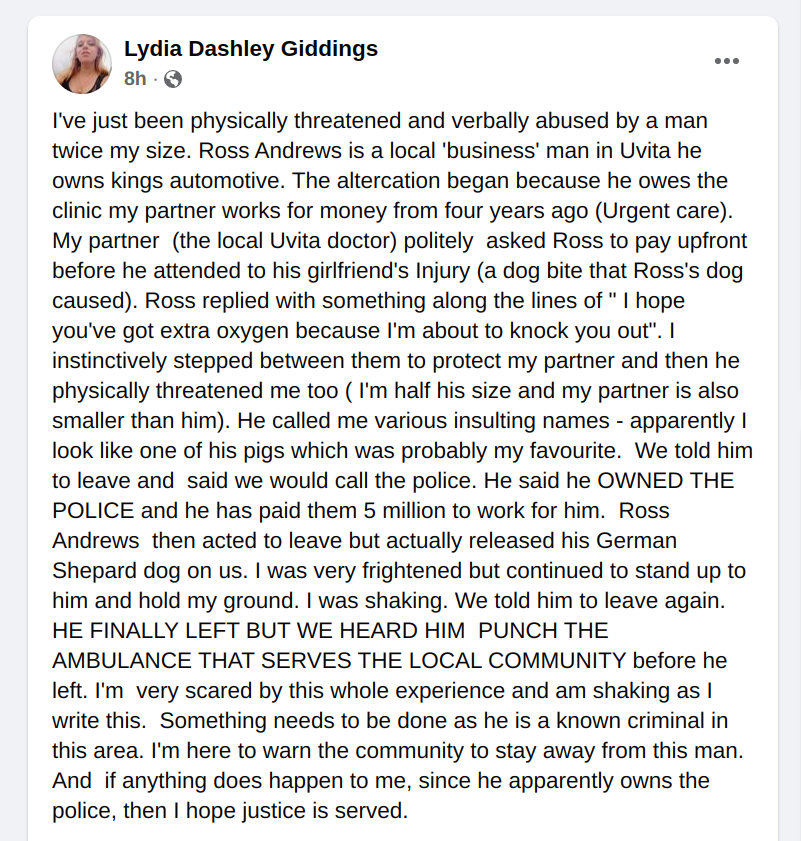
Task: Open the post via the 8h timestamp
Action: pos(135,79)
